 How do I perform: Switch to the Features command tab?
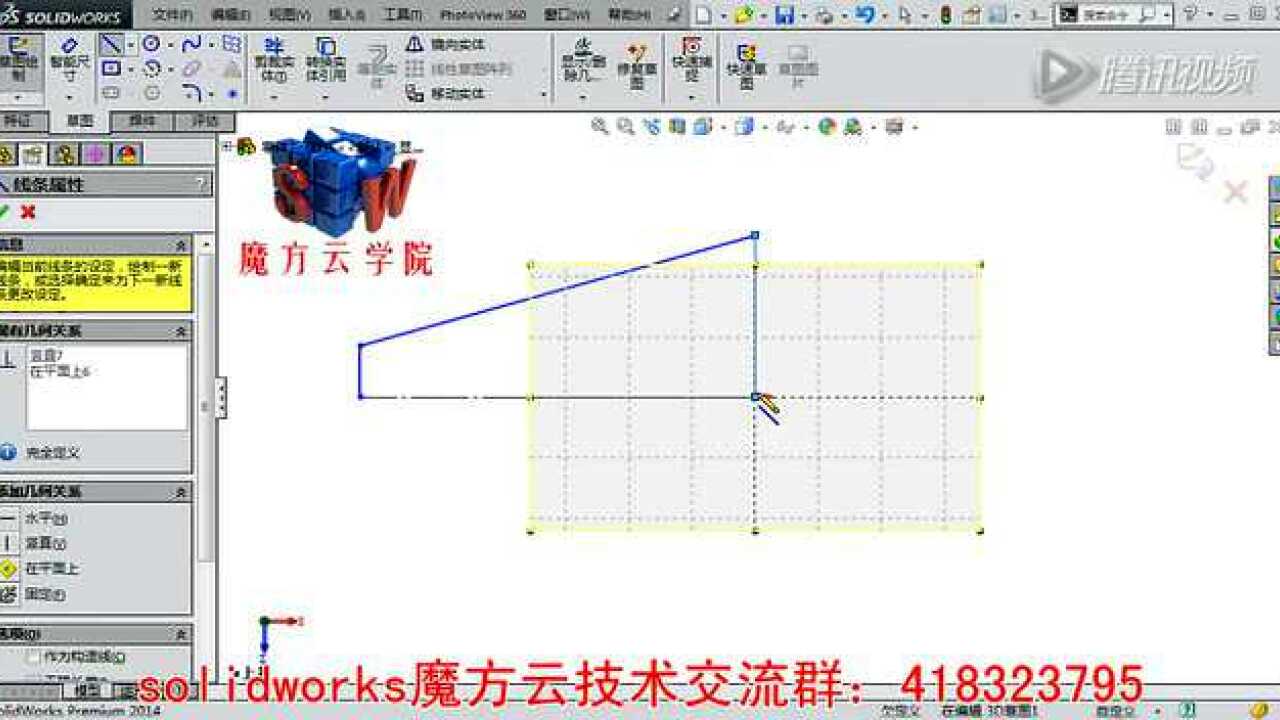point(20,121)
